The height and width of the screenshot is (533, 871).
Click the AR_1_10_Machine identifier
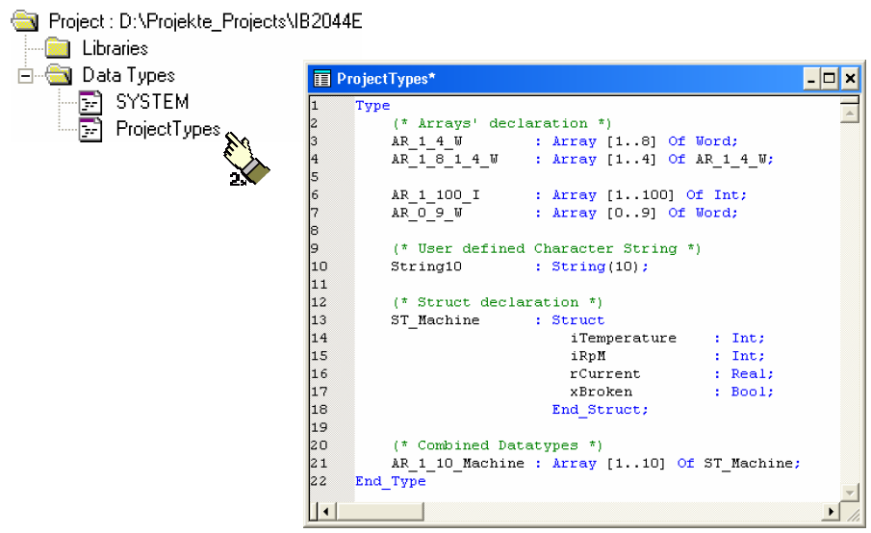click(x=458, y=463)
